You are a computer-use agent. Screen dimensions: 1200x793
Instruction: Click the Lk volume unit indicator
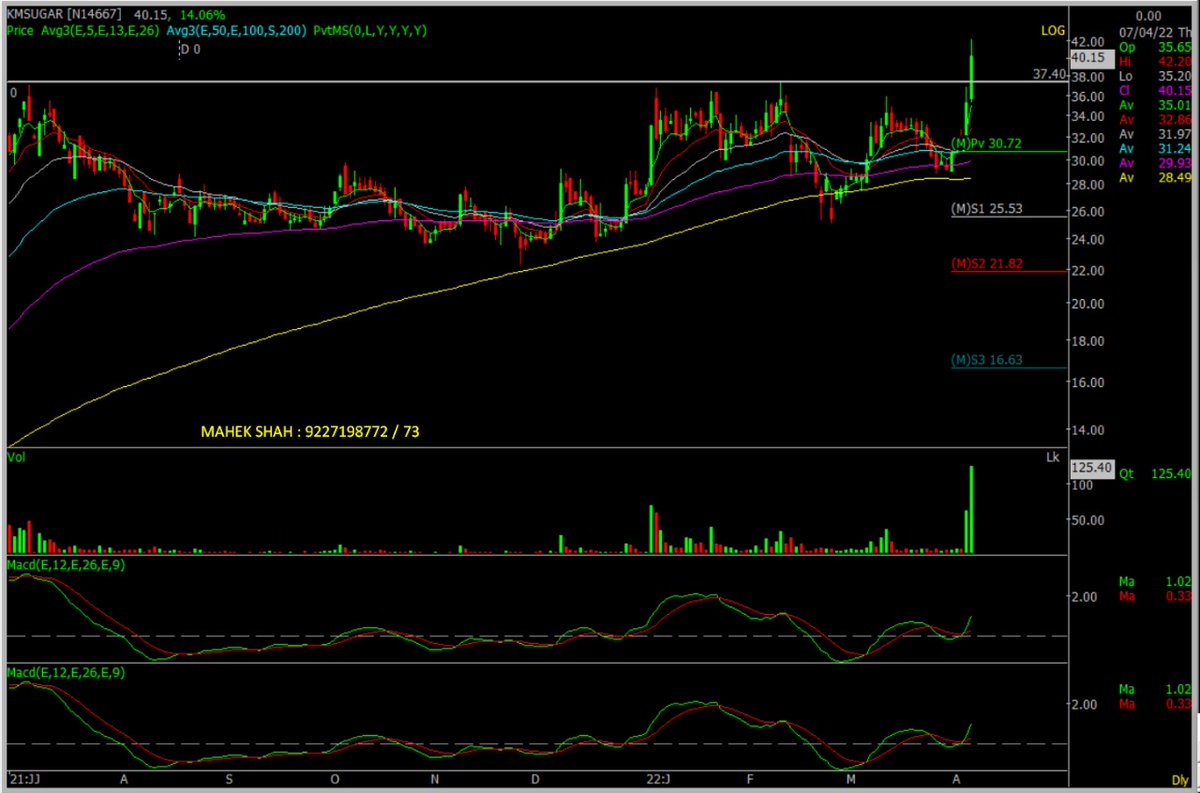click(1053, 457)
